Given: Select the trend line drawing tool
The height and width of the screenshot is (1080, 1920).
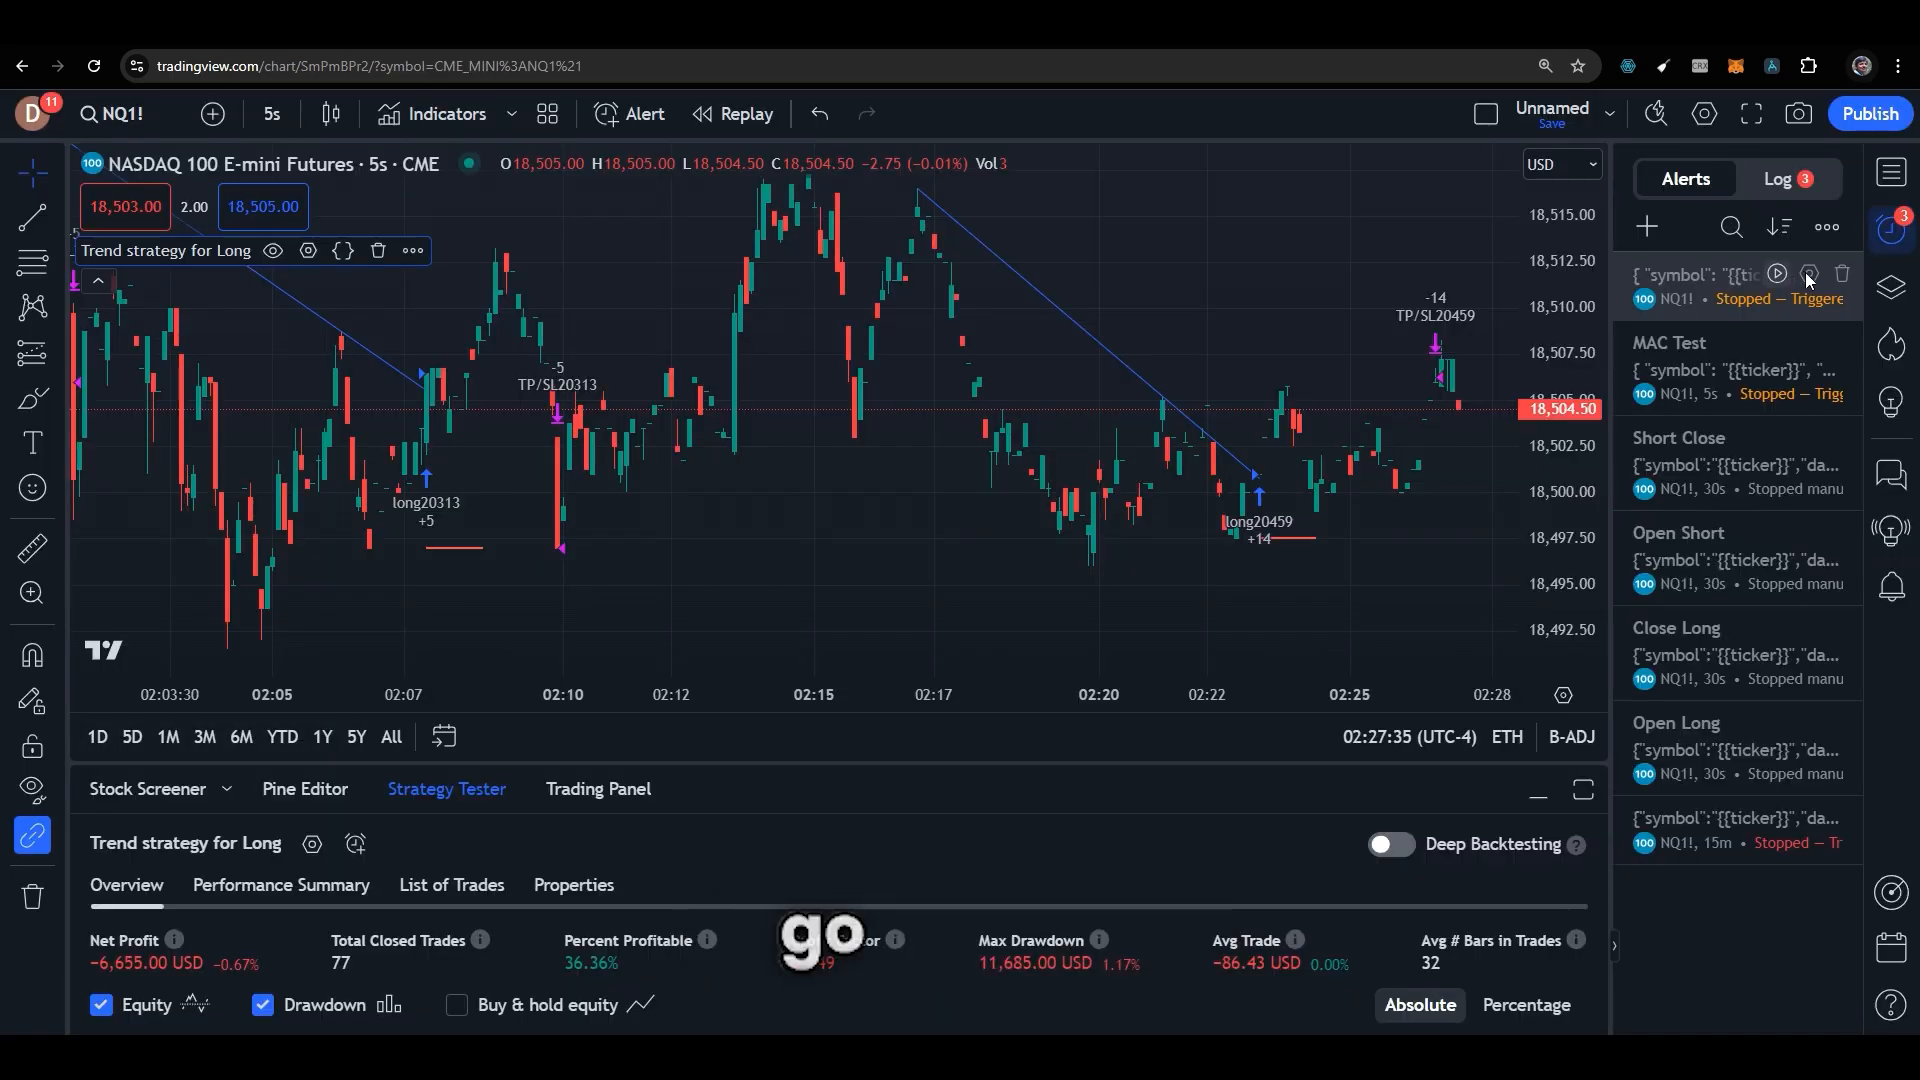Looking at the screenshot, I should point(32,218).
